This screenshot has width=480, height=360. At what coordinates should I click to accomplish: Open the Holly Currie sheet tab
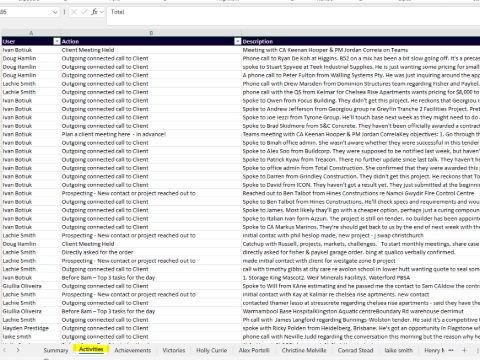tap(212, 350)
